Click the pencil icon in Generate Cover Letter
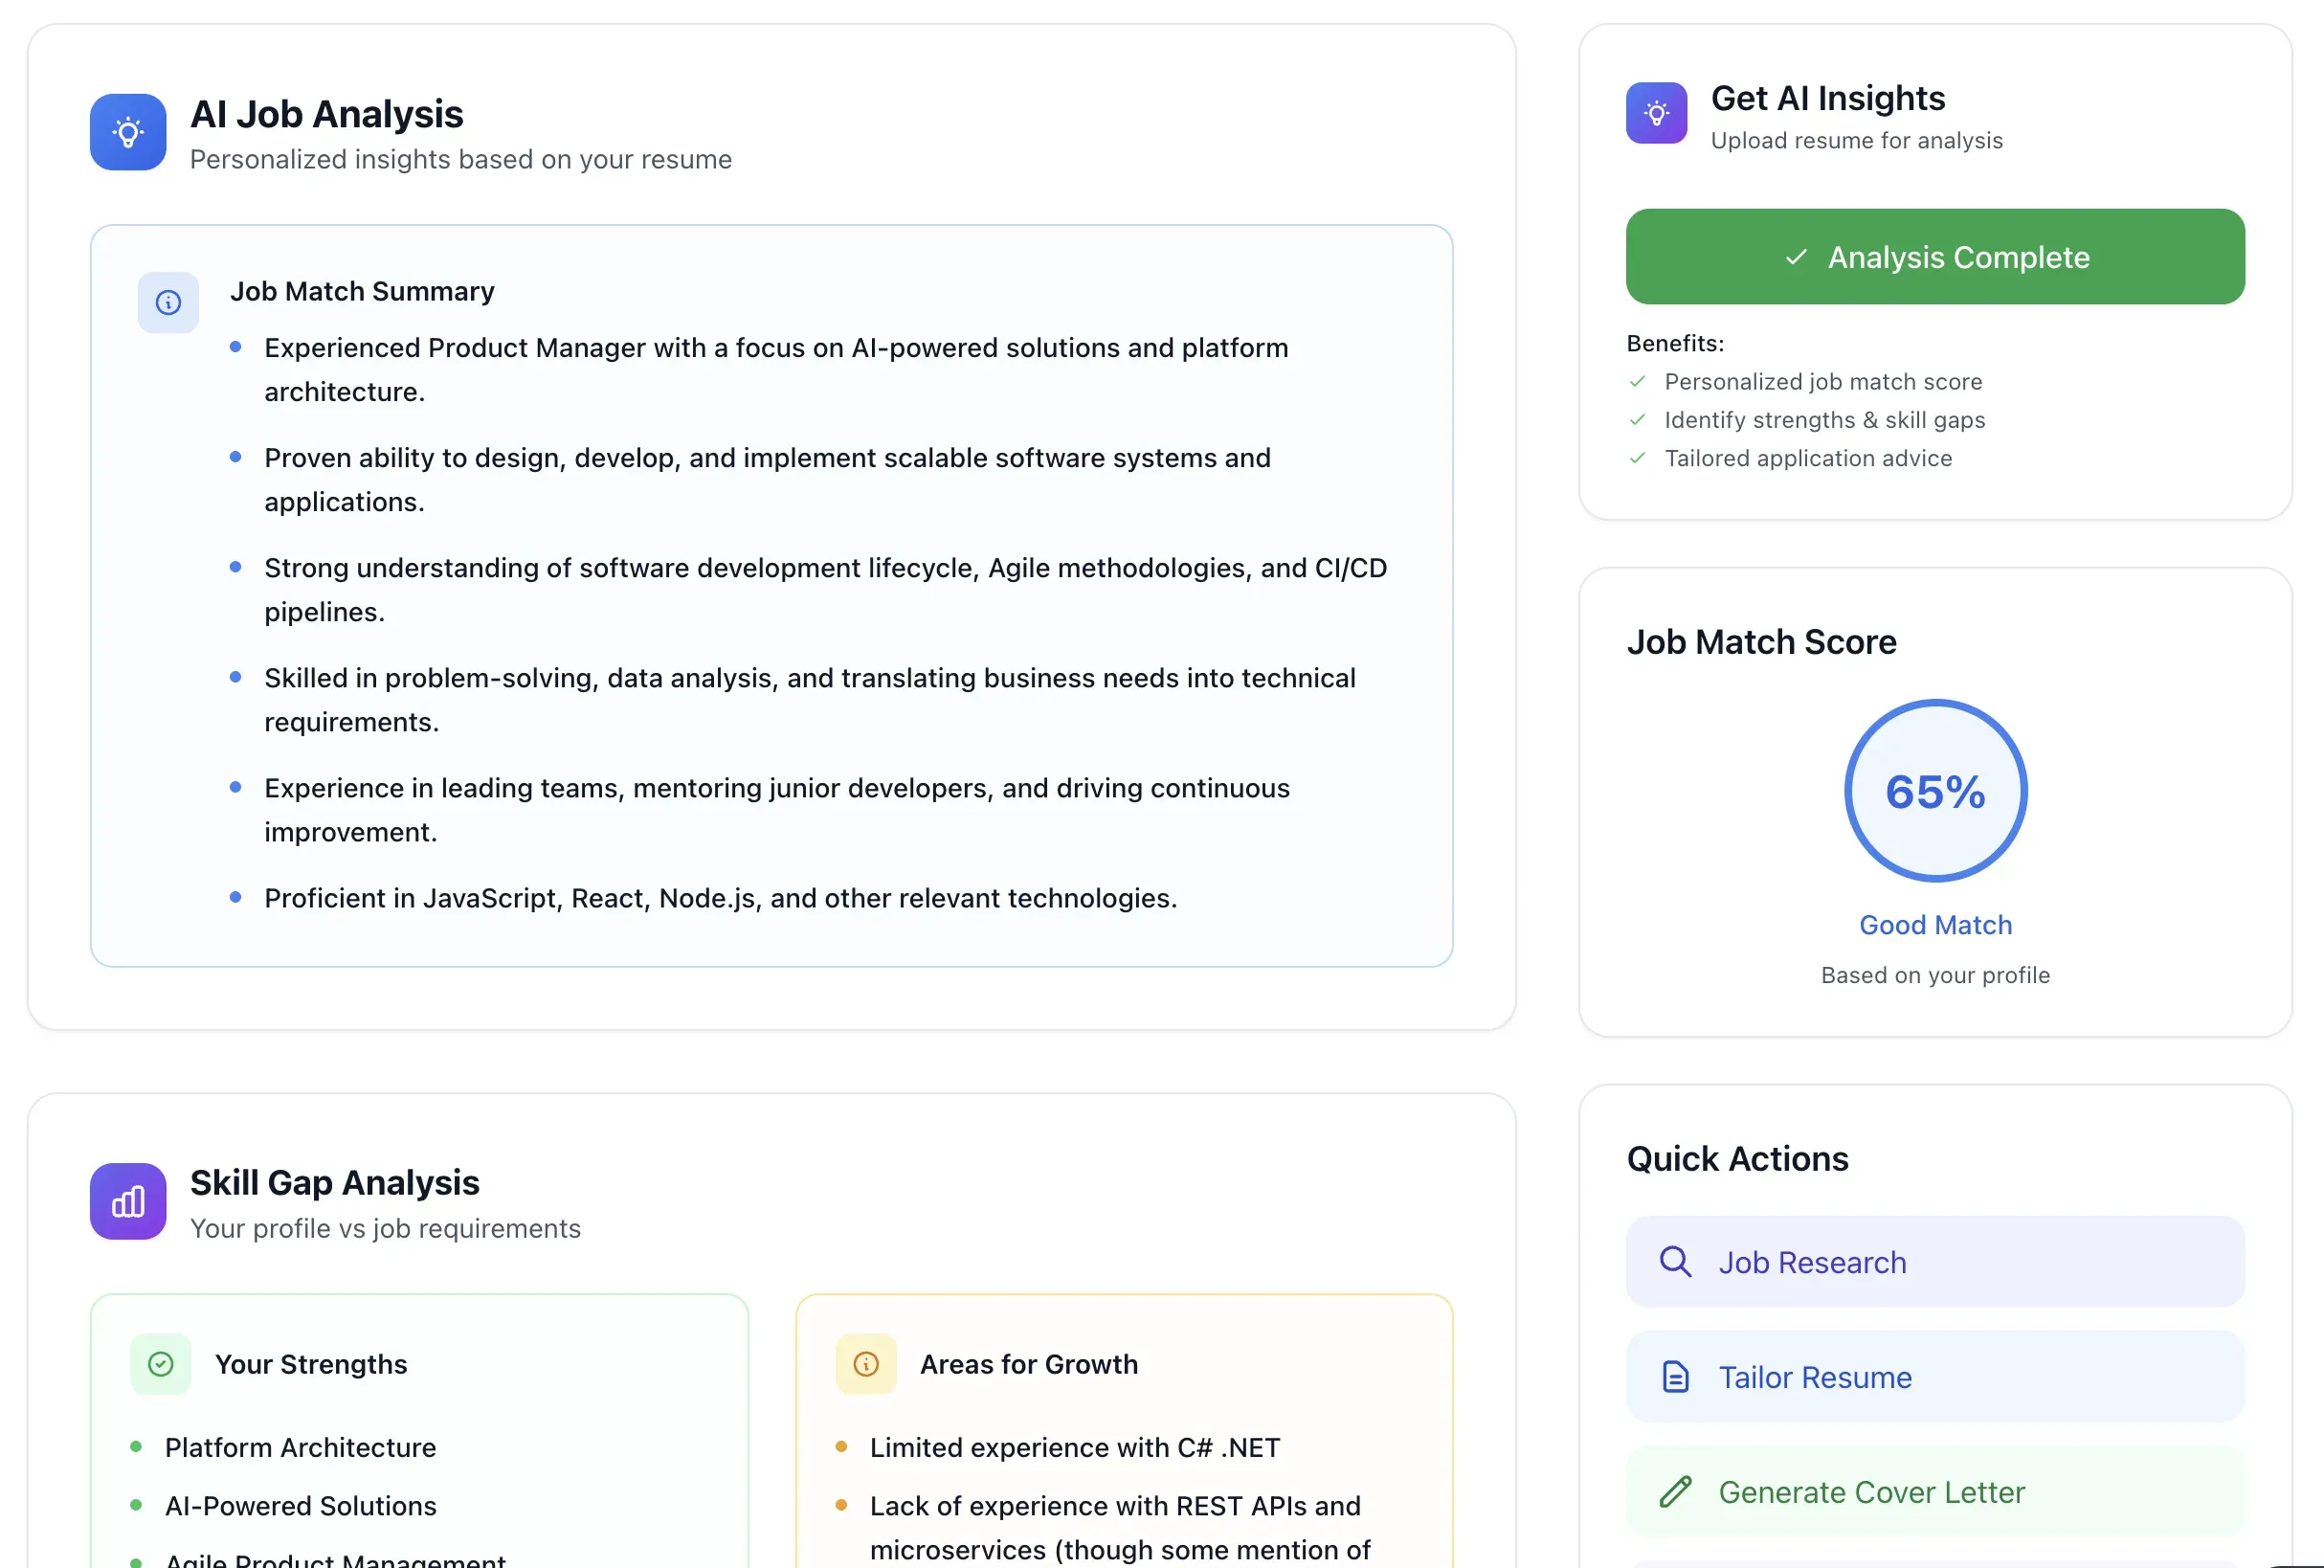This screenshot has height=1568, width=2324. [1675, 1492]
